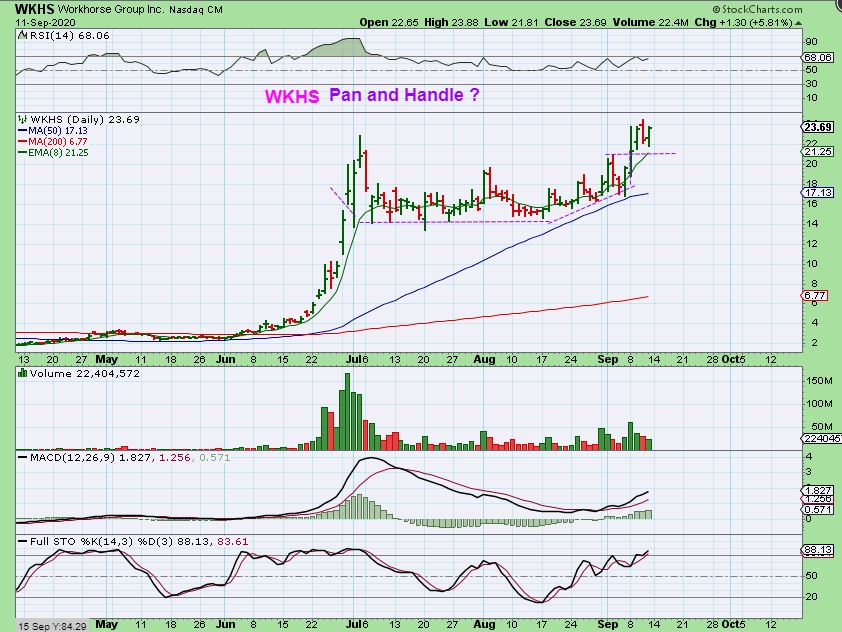Click the Low 21.81 value

(511, 23)
